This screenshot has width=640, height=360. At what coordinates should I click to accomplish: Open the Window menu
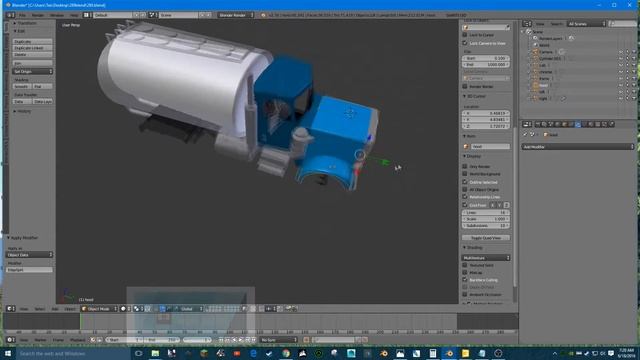[x=57, y=15]
